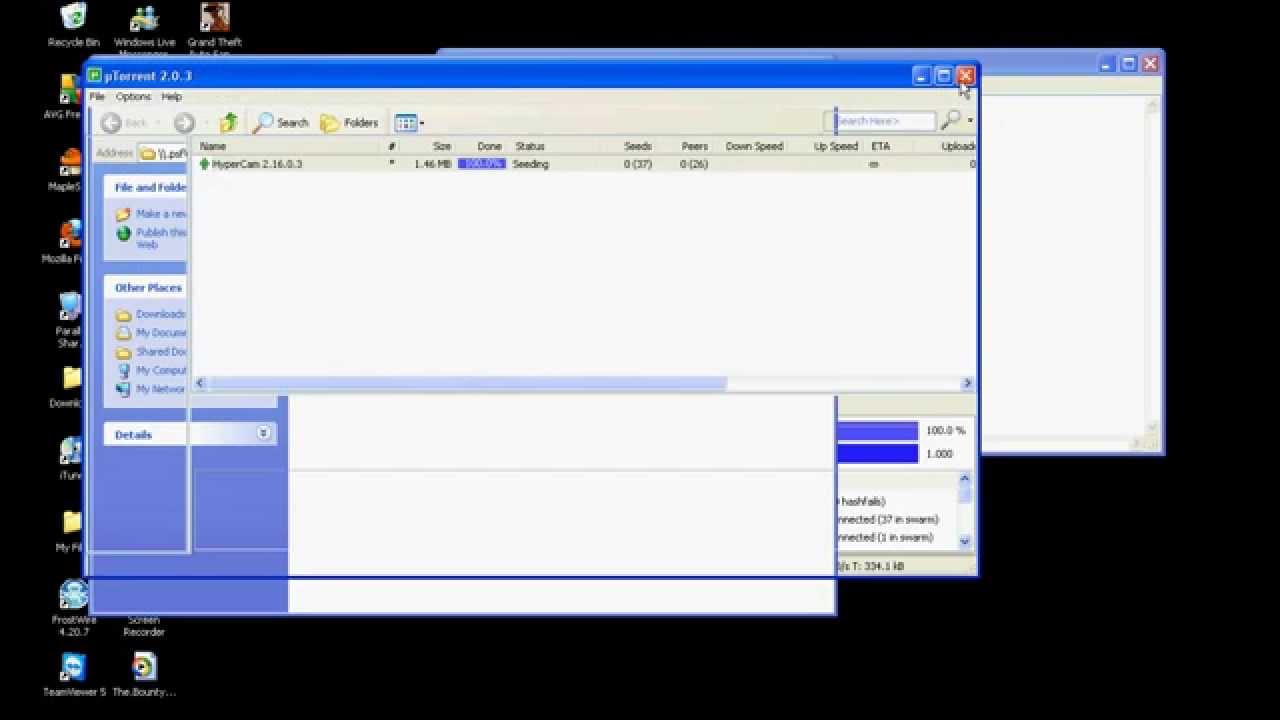This screenshot has width=1280, height=720.
Task: Open the File menu
Action: coord(97,97)
